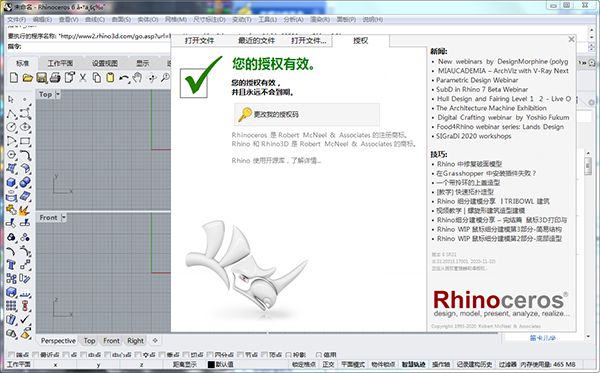Click the Undo arrow icon

point(123,78)
